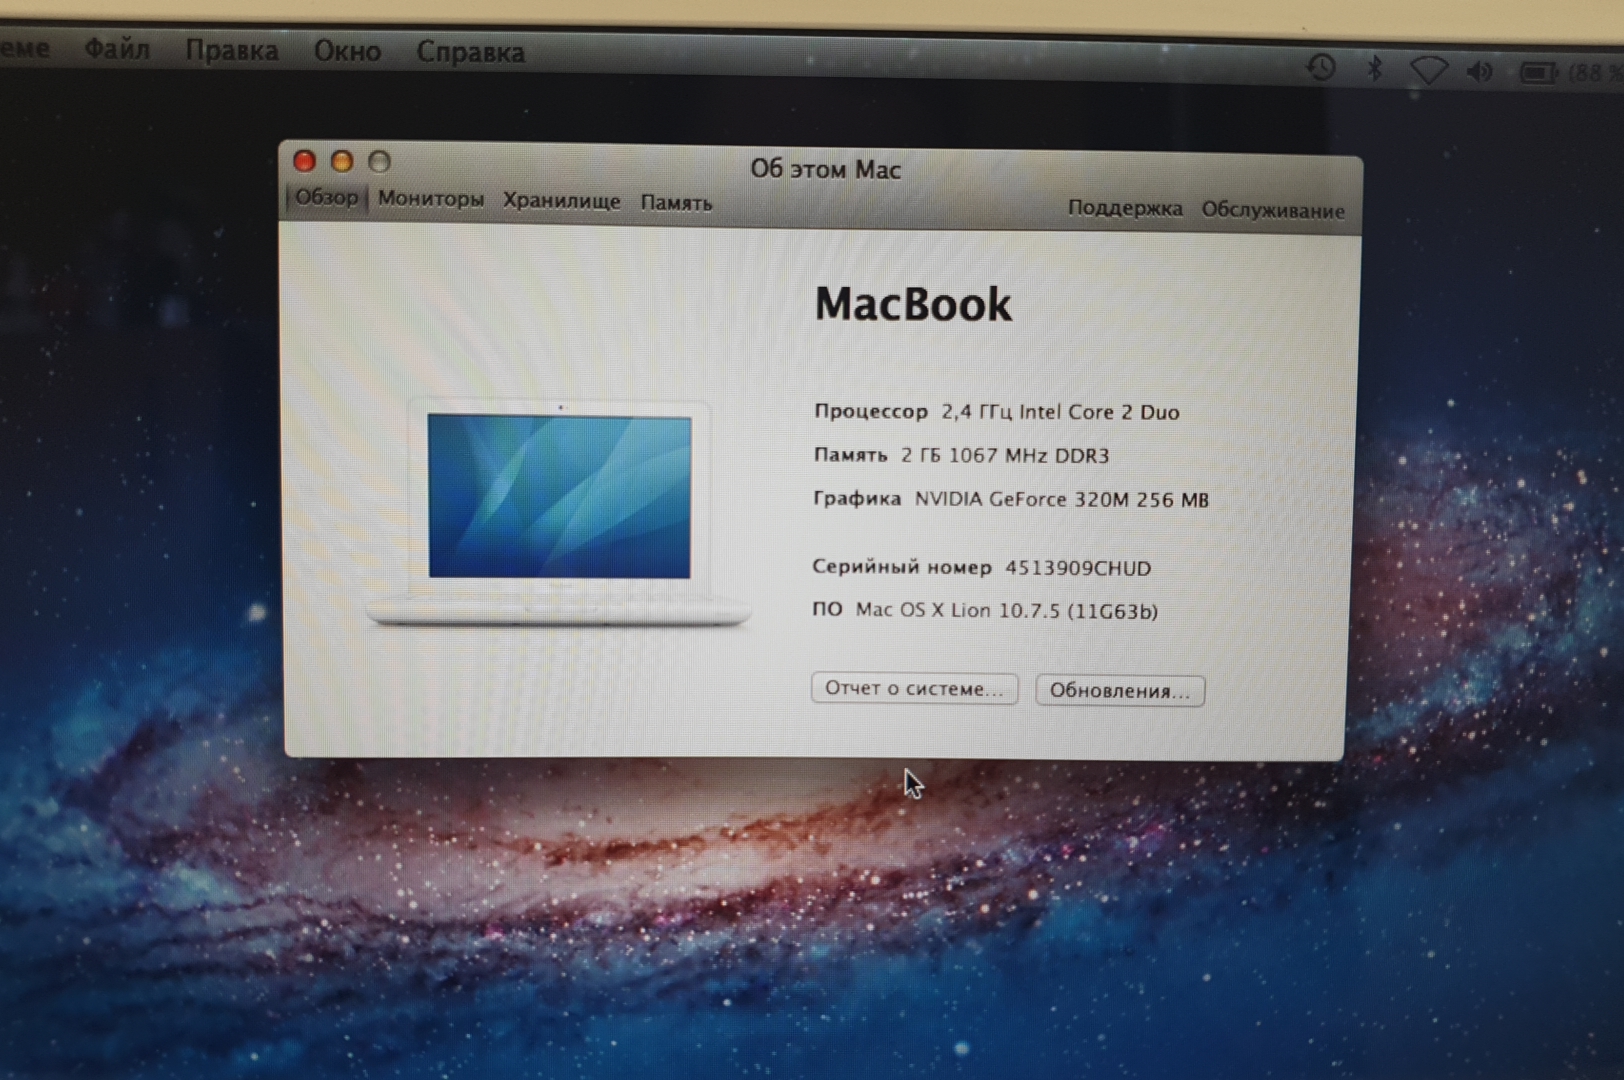This screenshot has width=1624, height=1080.
Task: Click the grey zoom window button
Action: 379,161
